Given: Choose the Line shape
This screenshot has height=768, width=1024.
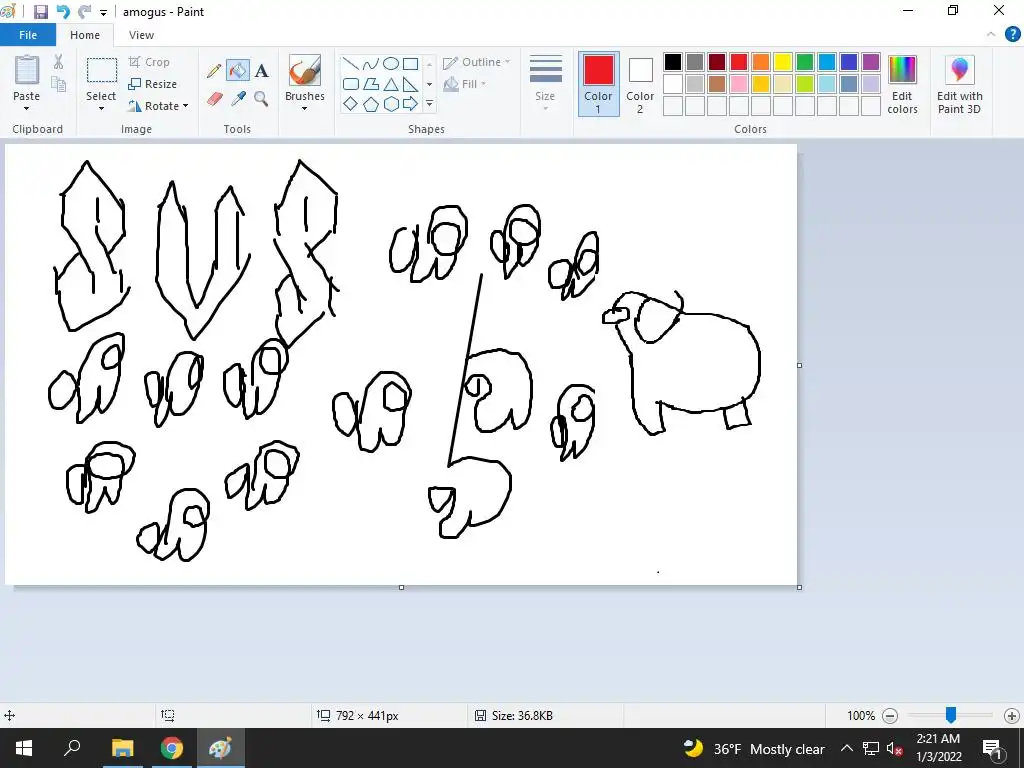Looking at the screenshot, I should 351,64.
